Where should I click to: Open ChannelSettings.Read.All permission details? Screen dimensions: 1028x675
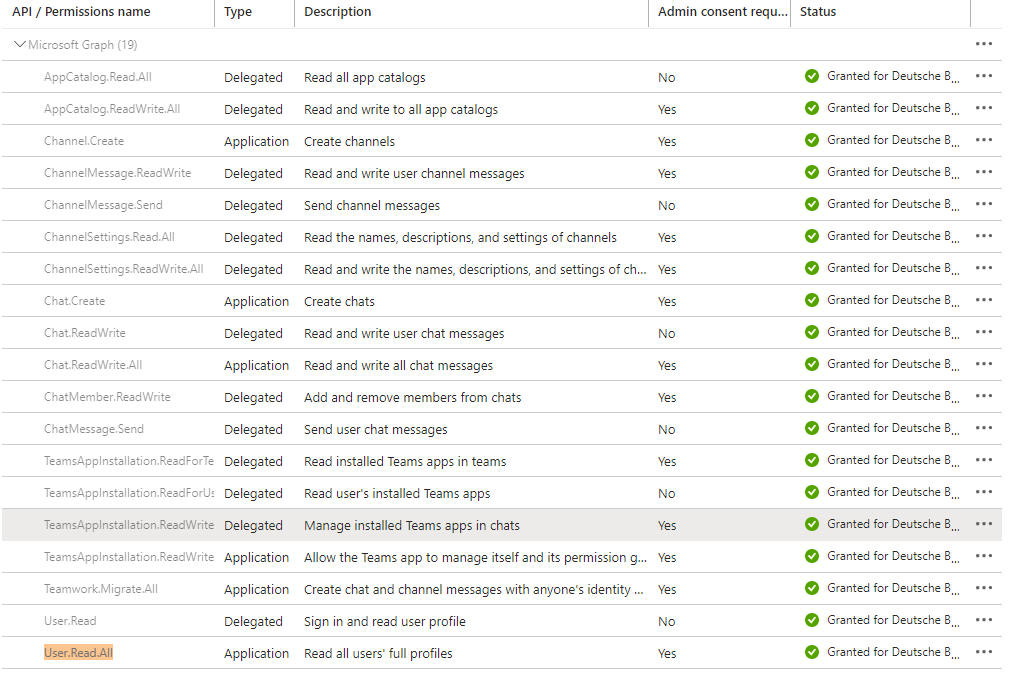(x=109, y=237)
